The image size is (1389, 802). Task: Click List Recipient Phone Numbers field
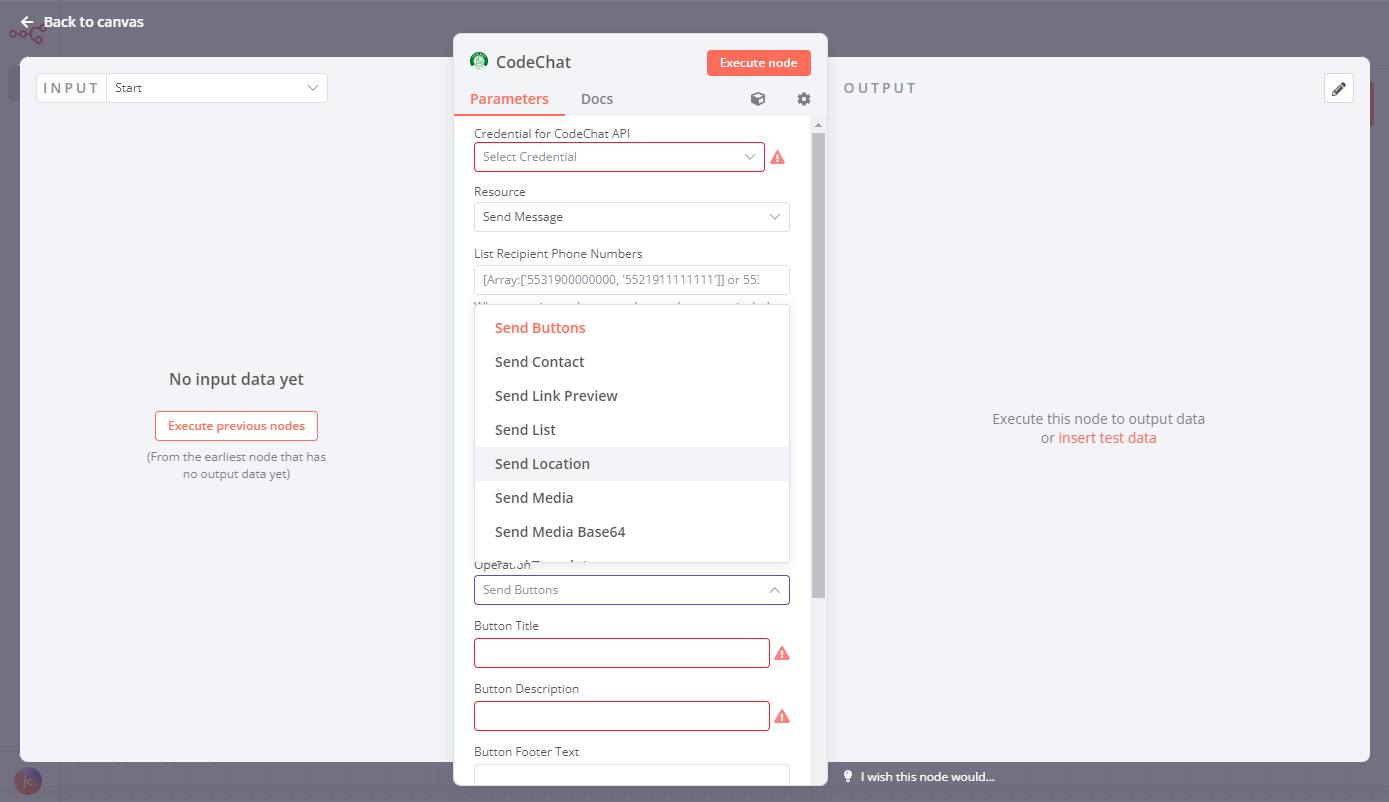point(632,280)
